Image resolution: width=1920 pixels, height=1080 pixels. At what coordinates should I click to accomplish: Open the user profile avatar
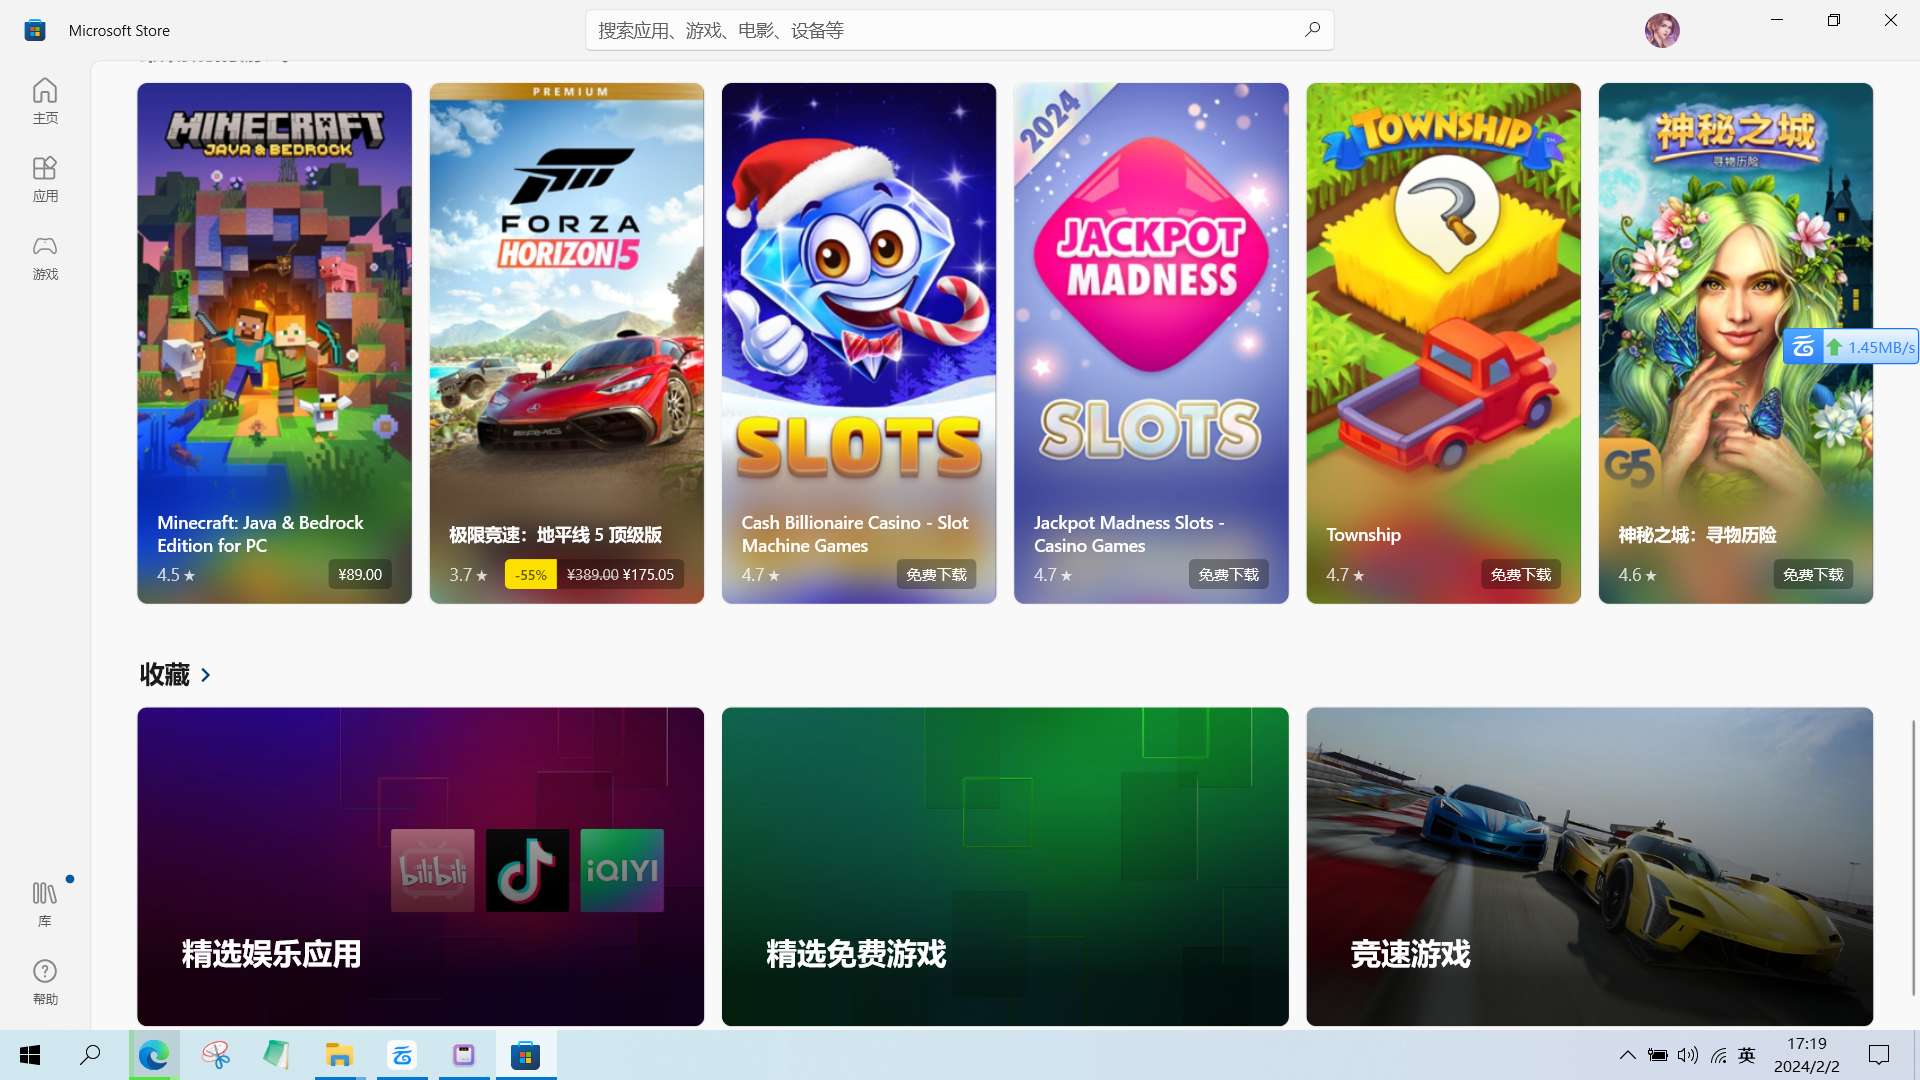point(1661,30)
